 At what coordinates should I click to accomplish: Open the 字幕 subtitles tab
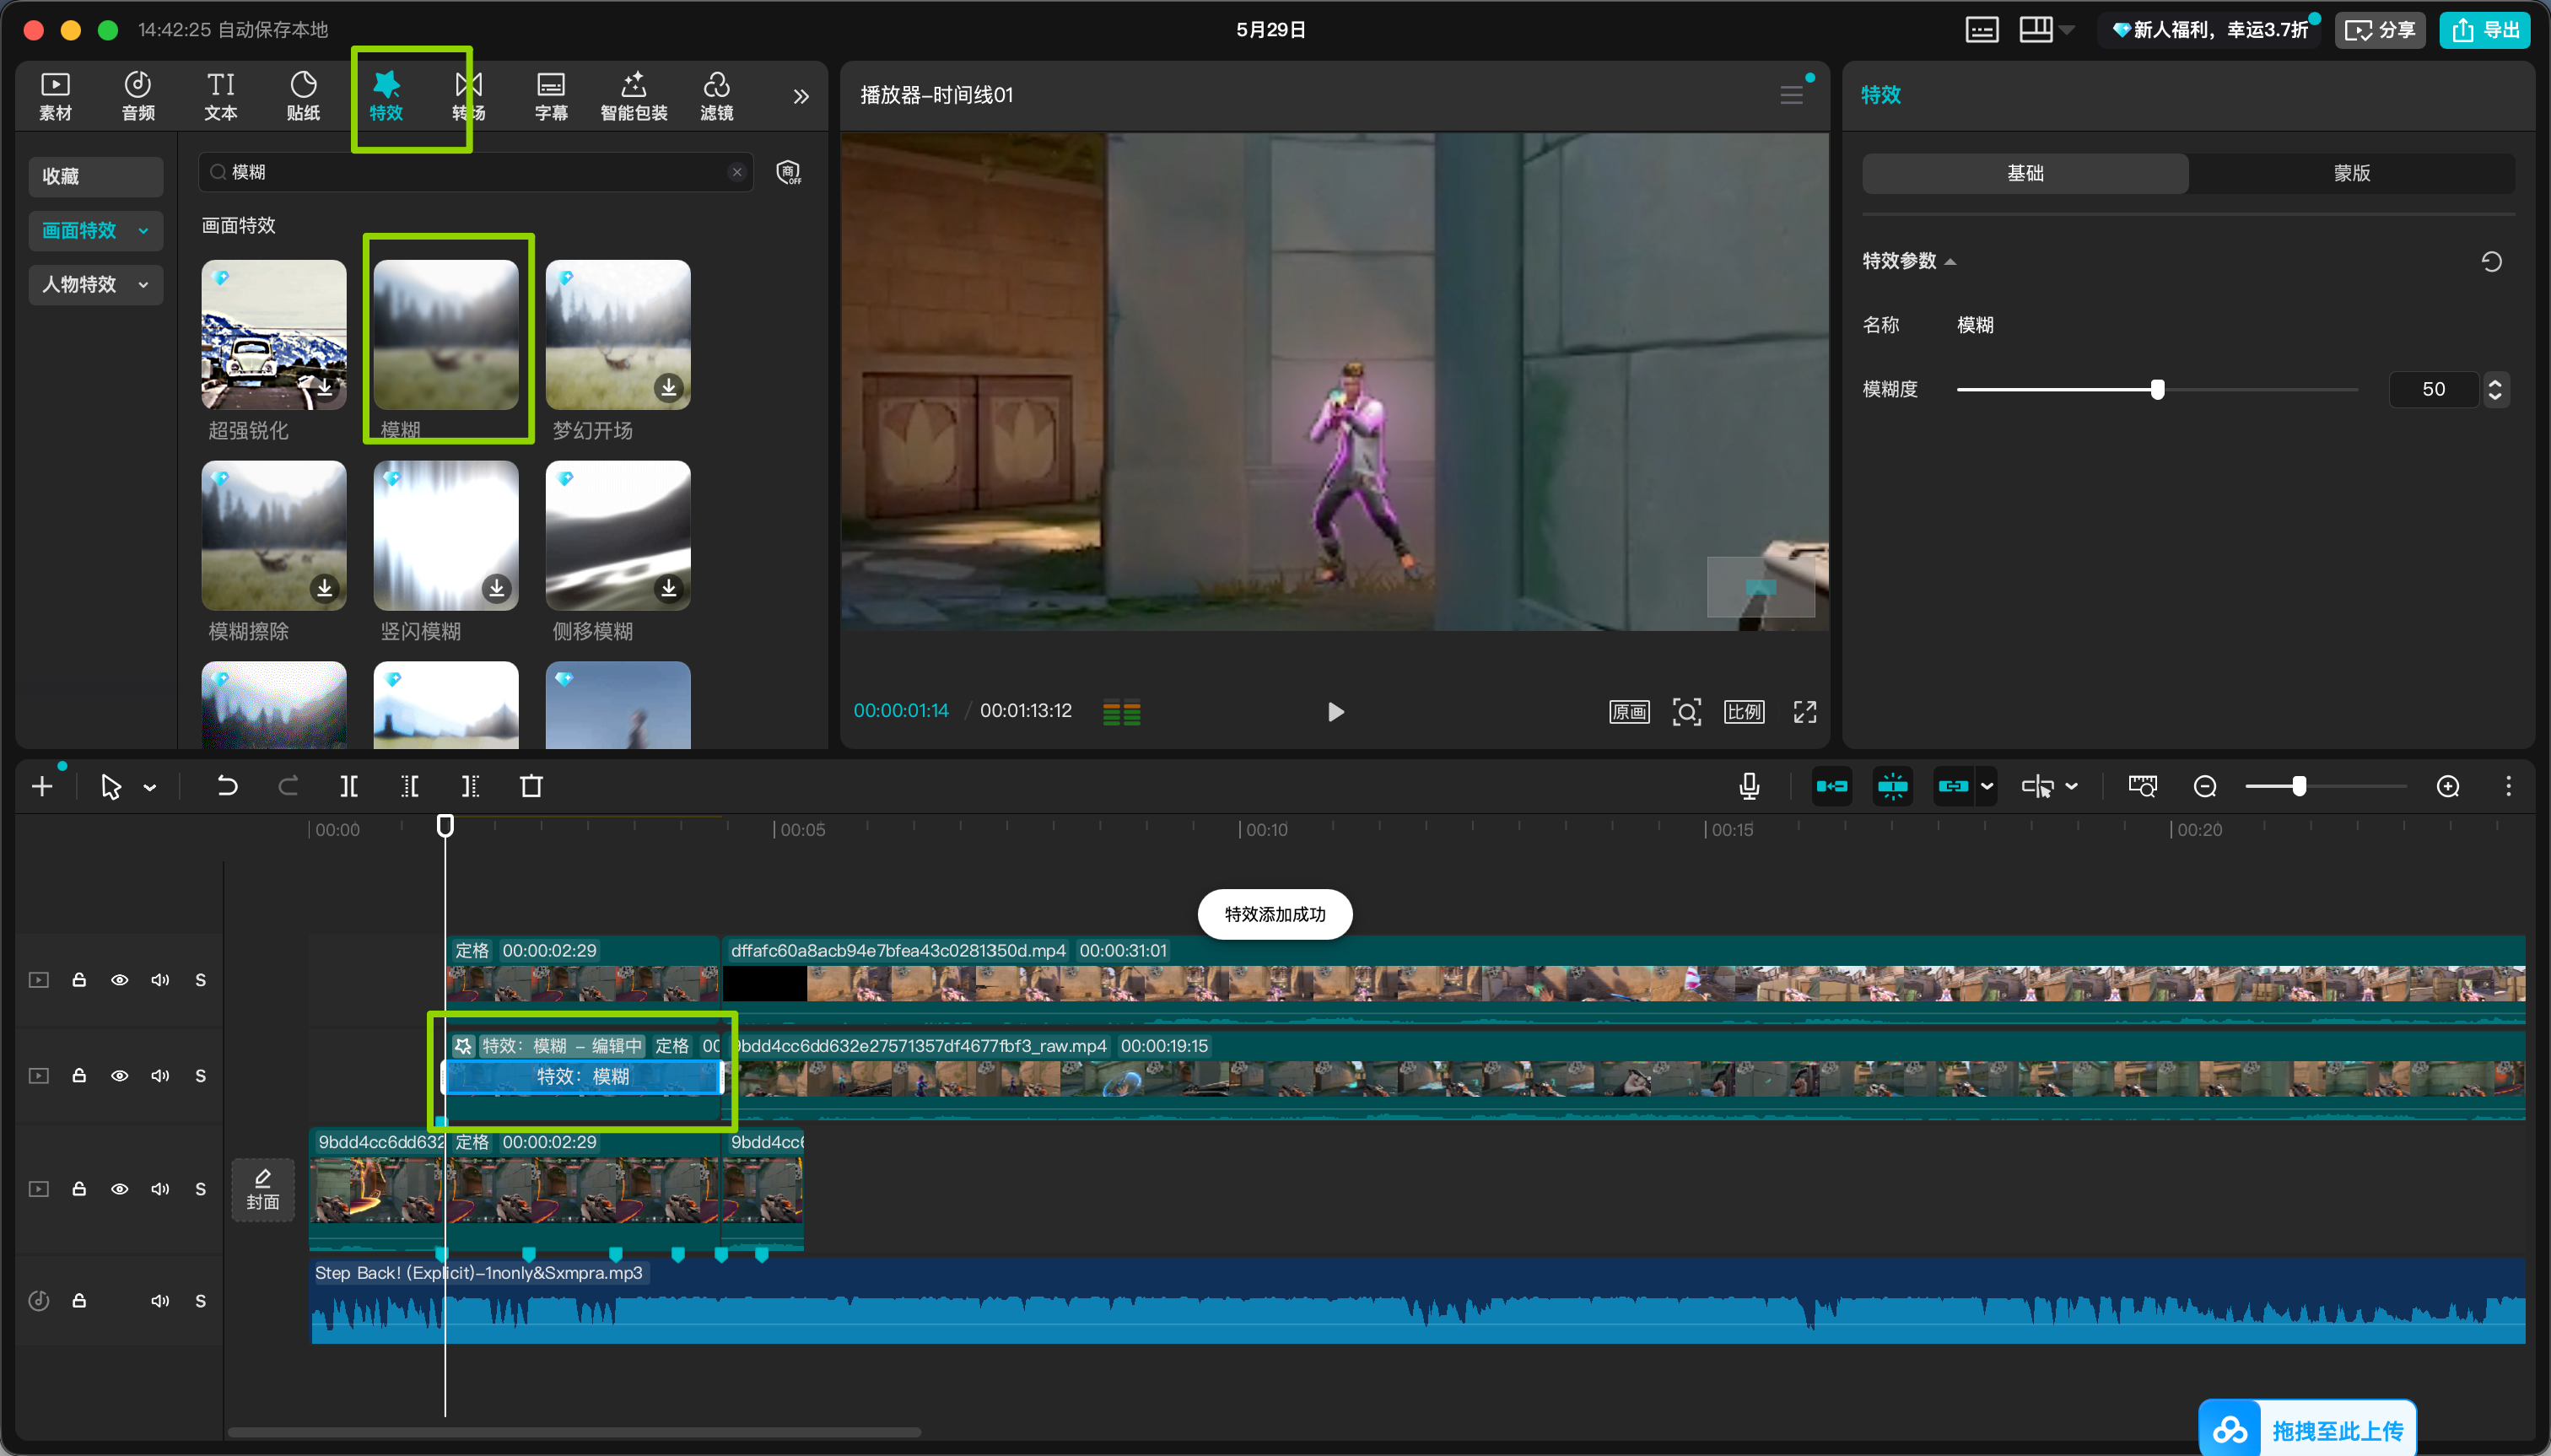(551, 96)
